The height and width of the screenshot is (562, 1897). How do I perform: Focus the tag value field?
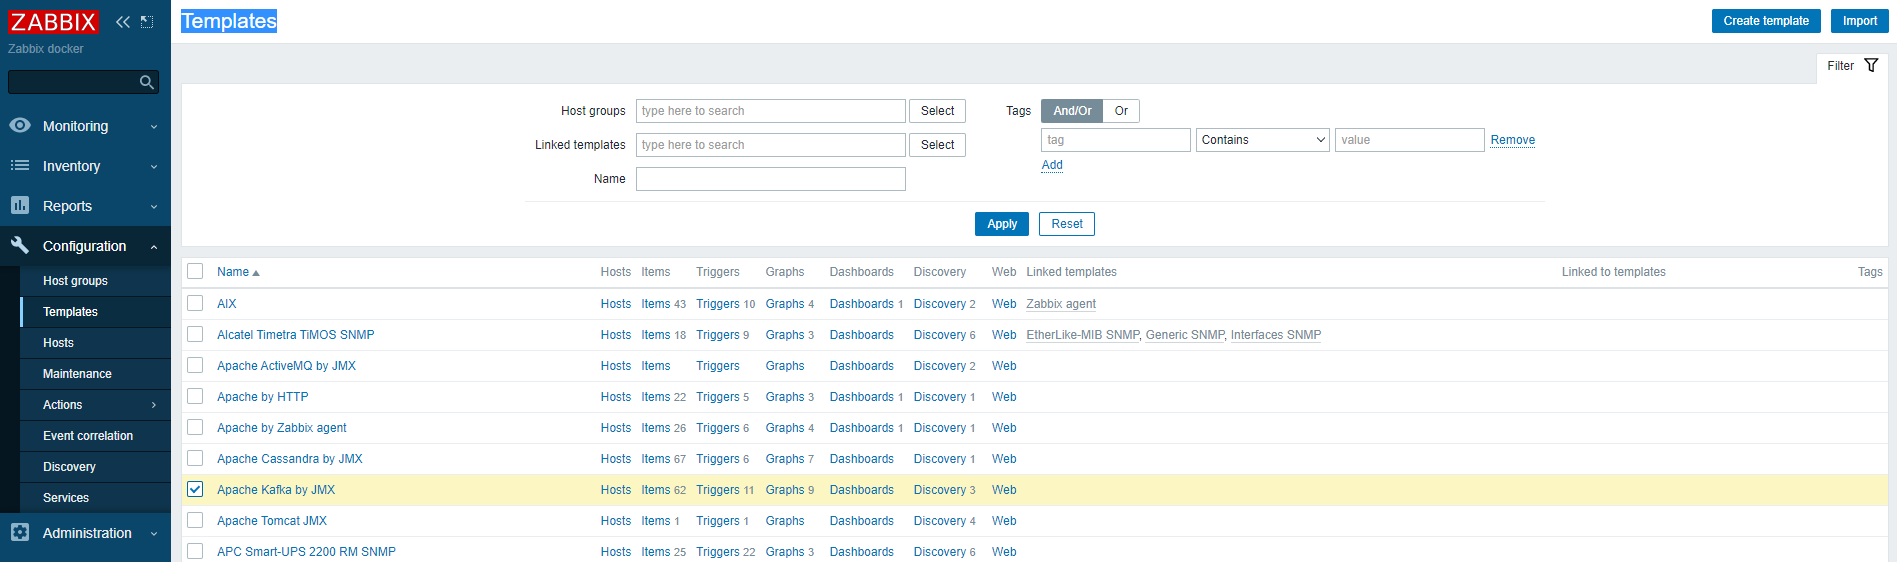coord(1410,140)
